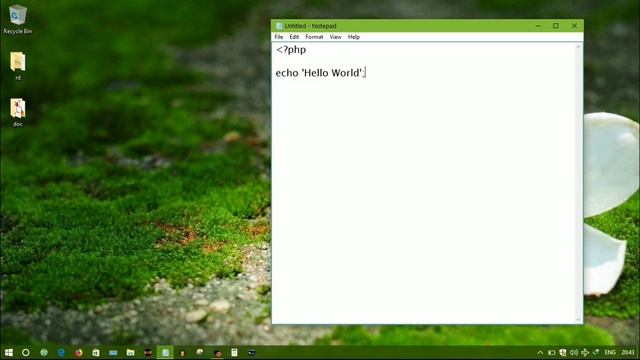Open the terminal icon at taskbar end
The width and height of the screenshot is (640, 360).
coord(252,352)
